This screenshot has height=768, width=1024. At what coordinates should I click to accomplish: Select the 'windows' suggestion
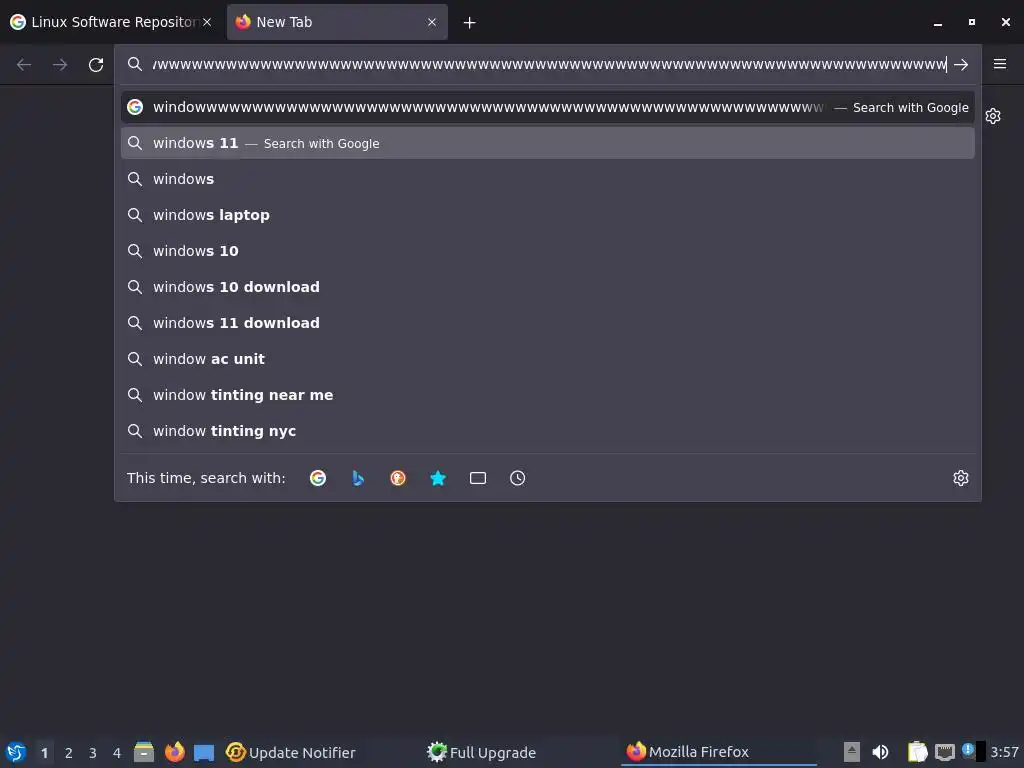548,179
